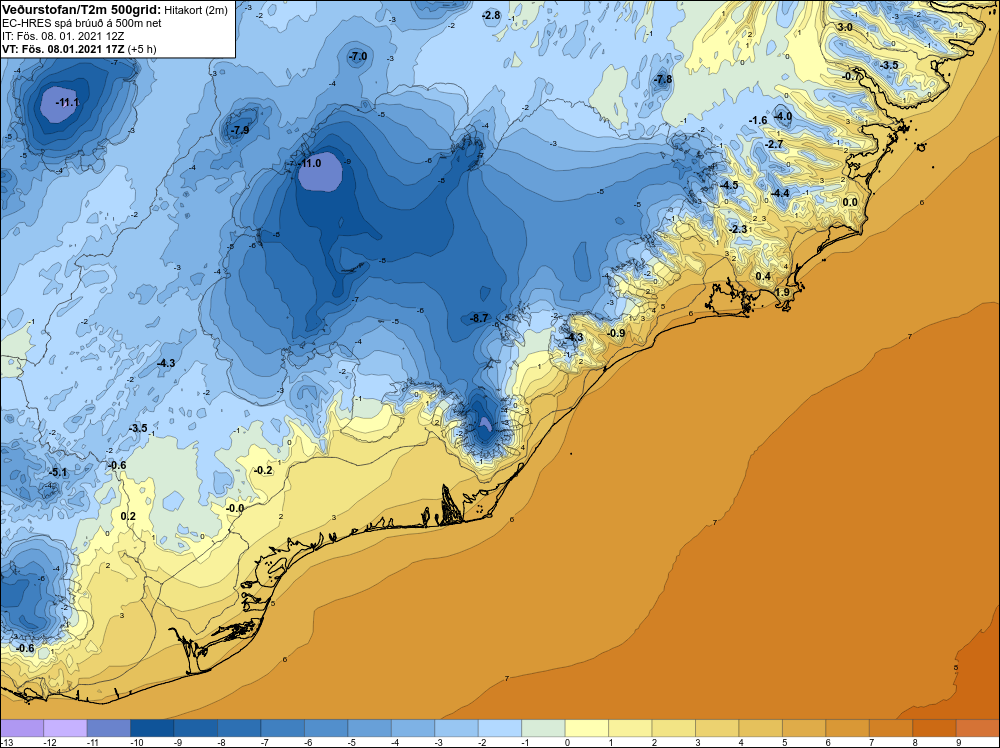The image size is (1000, 748).
Task: Click the -0.0 temperature label
Action: pos(235,508)
